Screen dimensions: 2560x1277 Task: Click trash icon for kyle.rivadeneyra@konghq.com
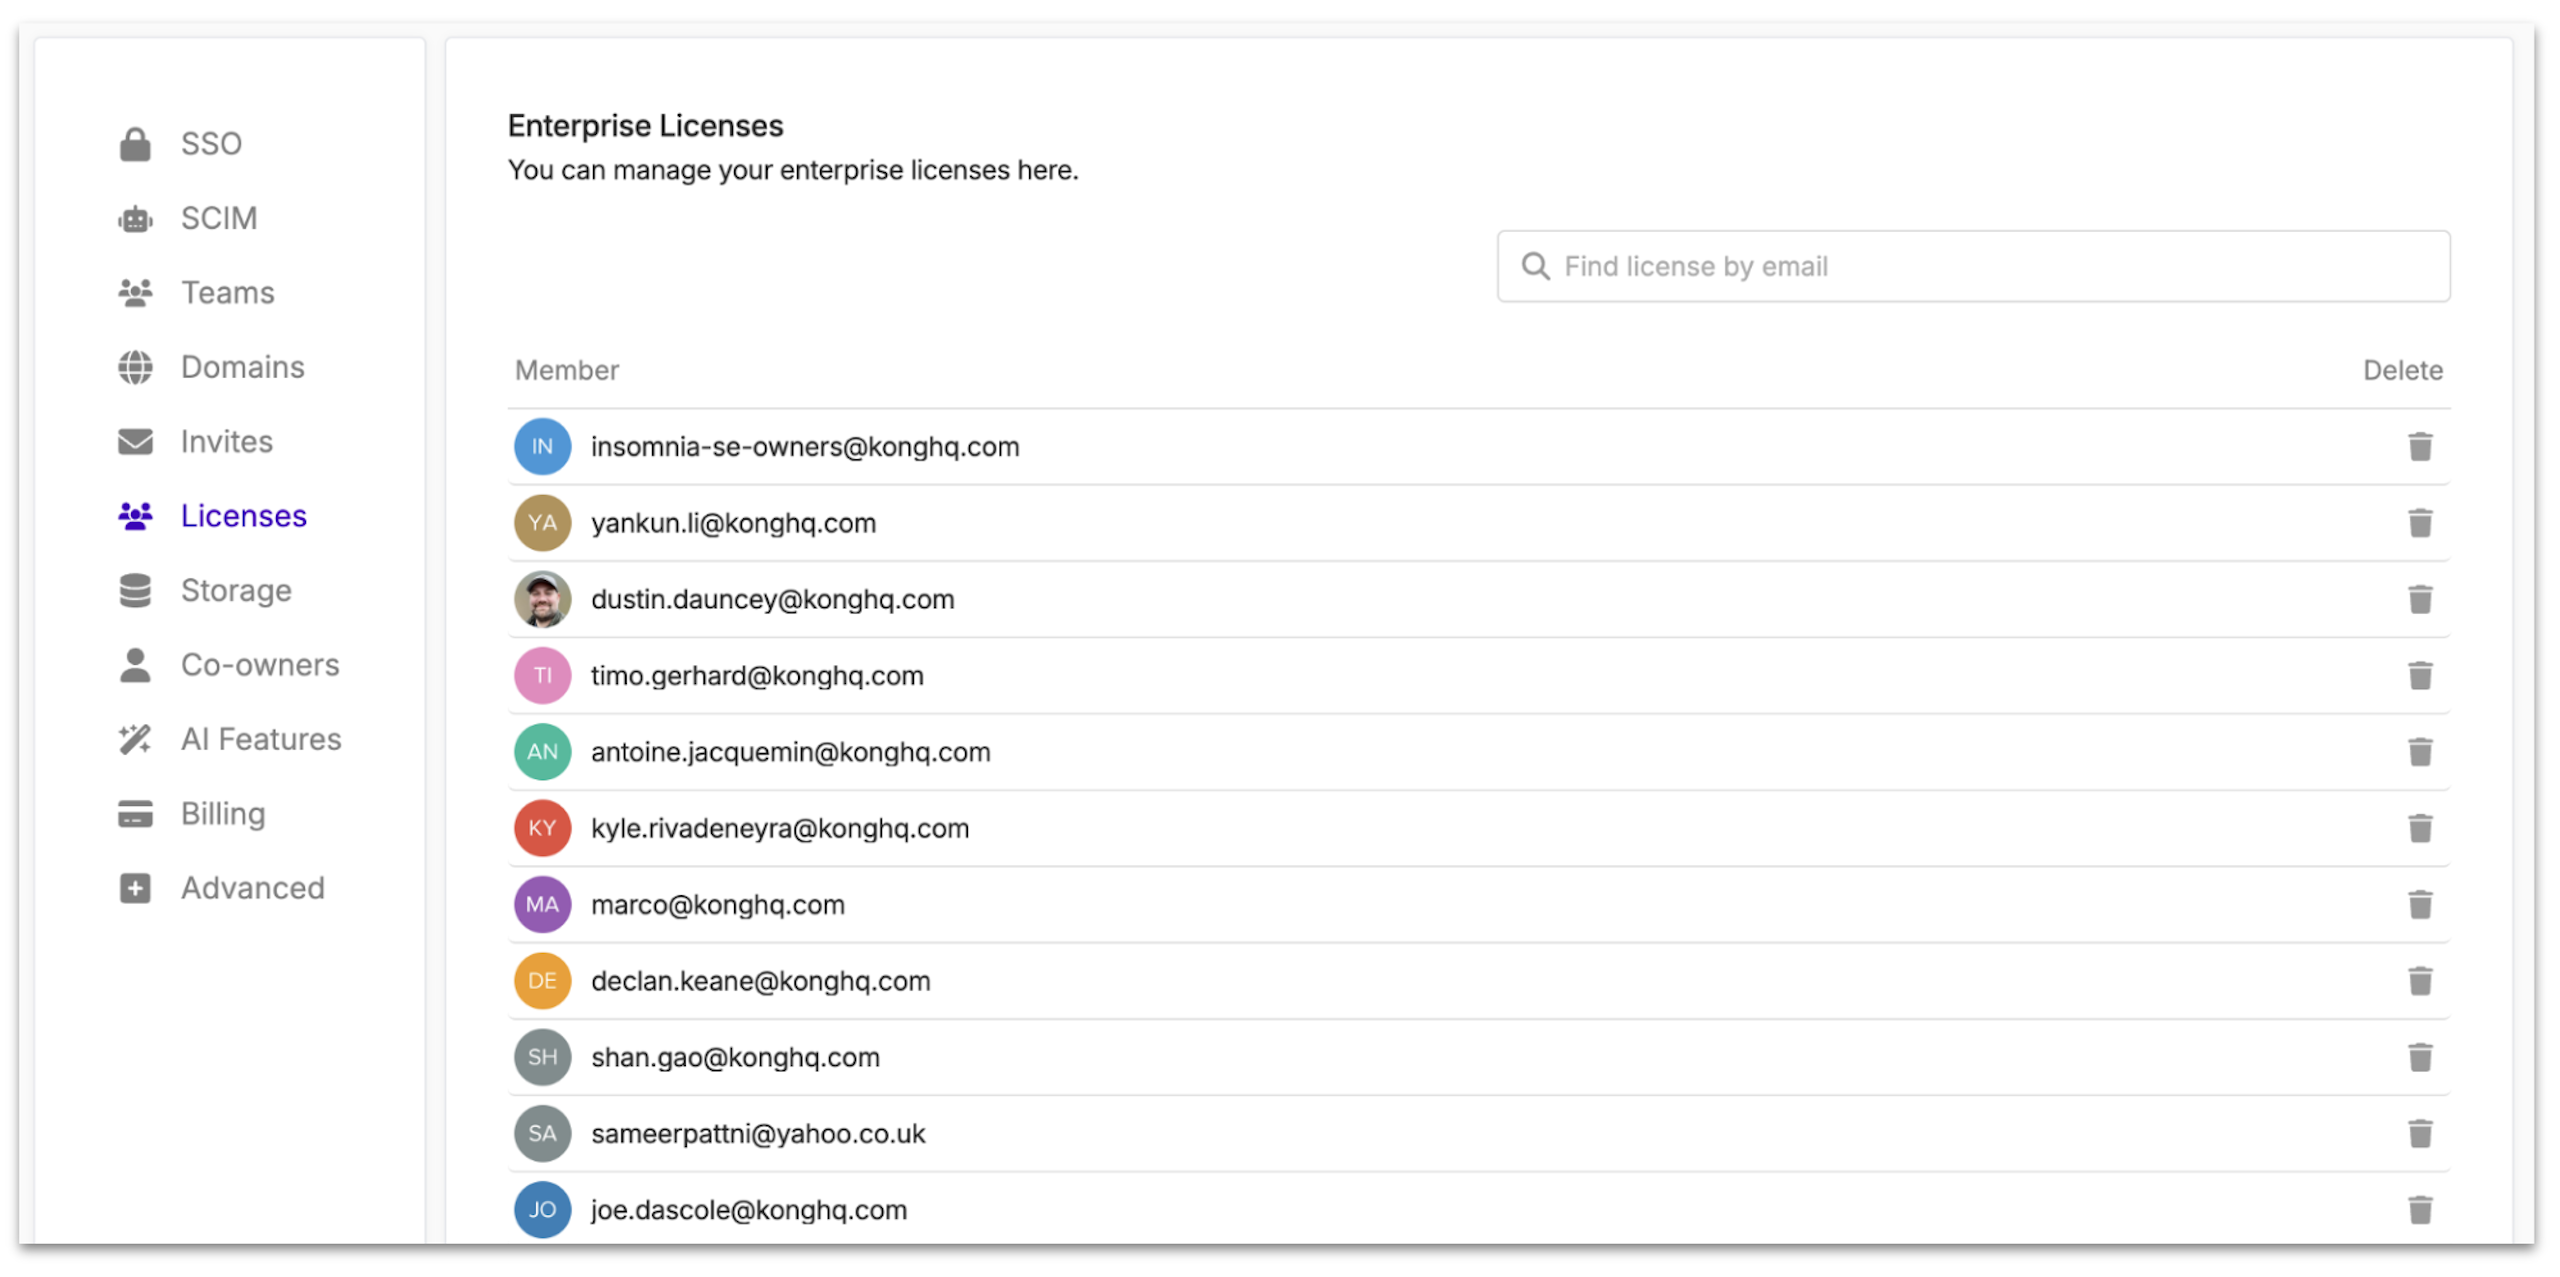[2419, 829]
